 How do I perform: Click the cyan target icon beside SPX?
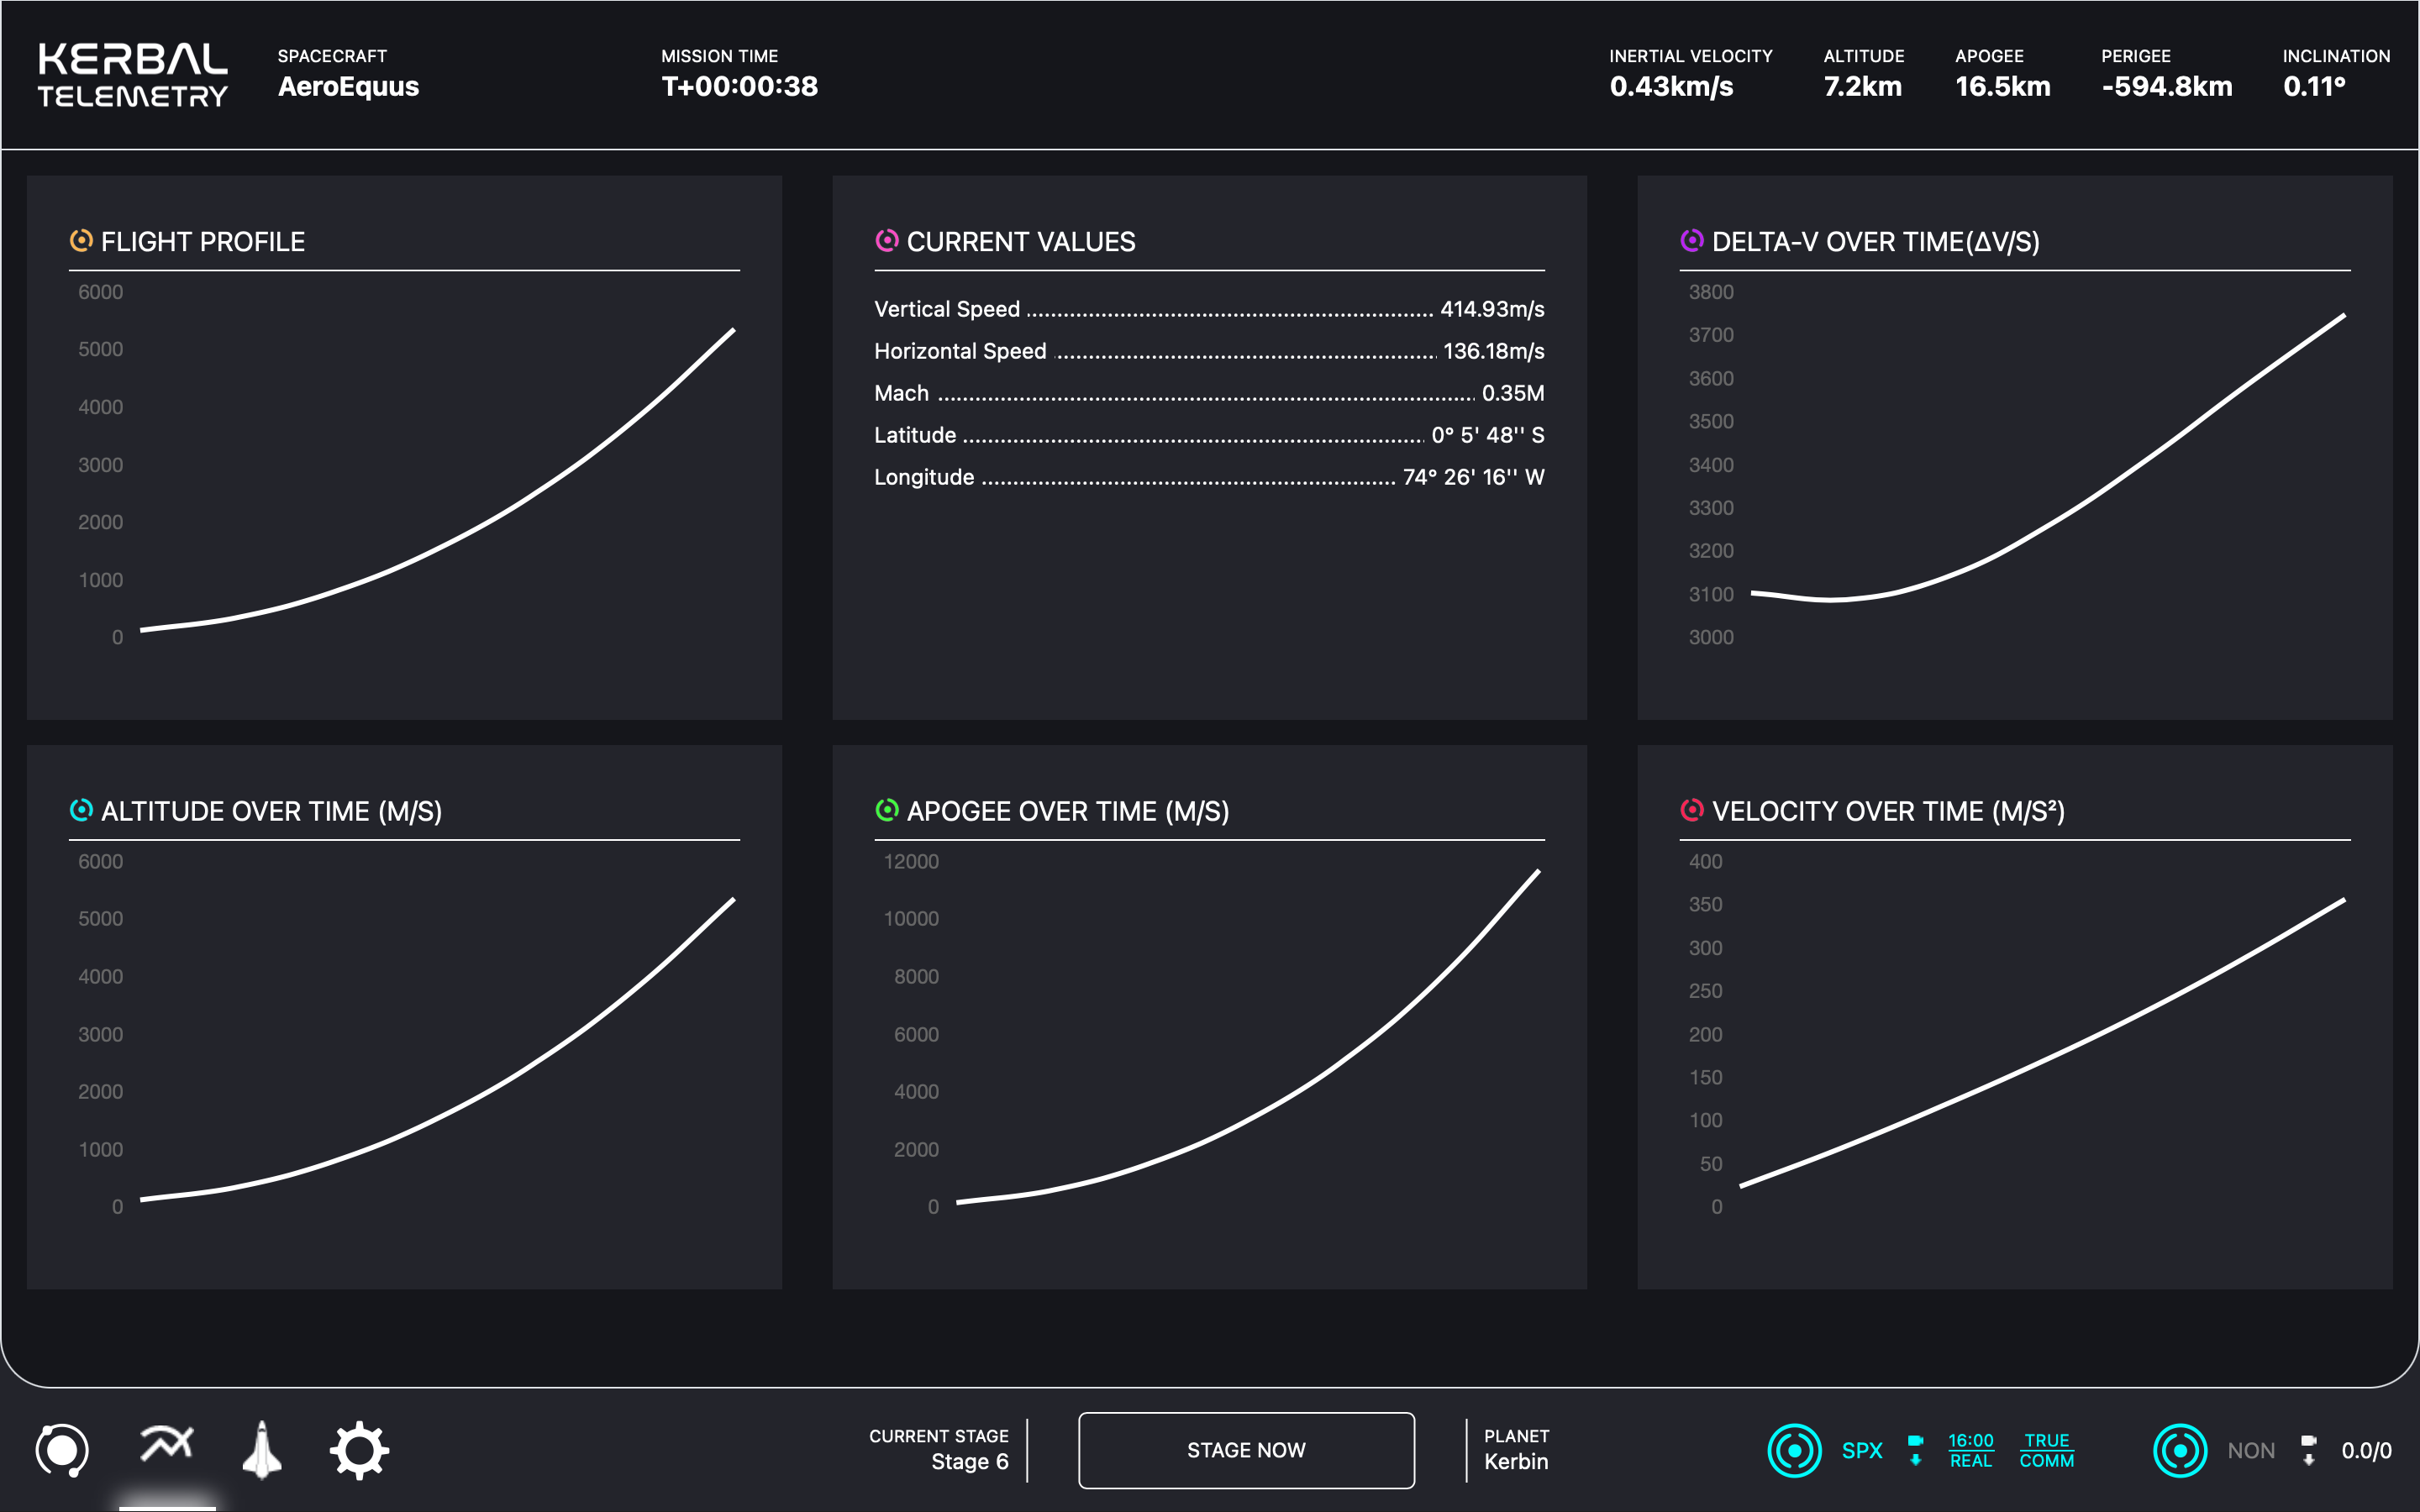pyautogui.click(x=1794, y=1450)
